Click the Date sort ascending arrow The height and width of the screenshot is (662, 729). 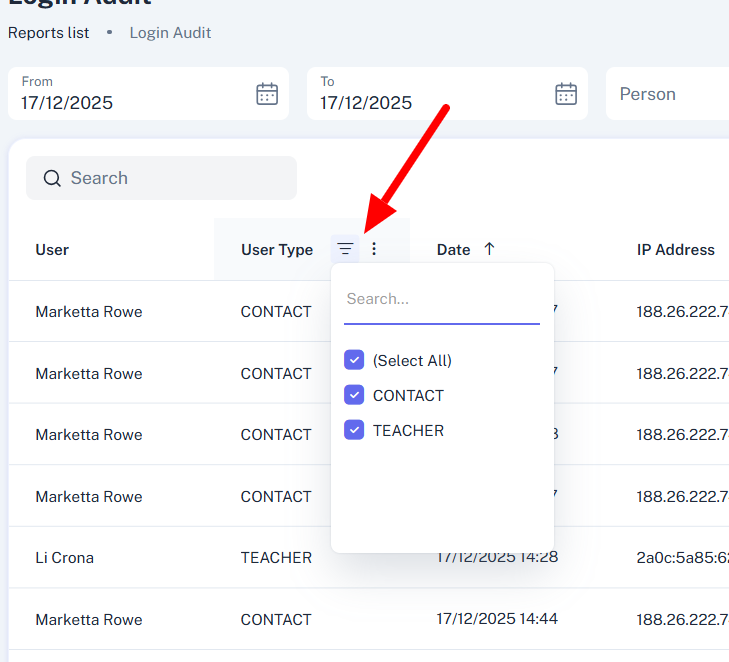[489, 249]
